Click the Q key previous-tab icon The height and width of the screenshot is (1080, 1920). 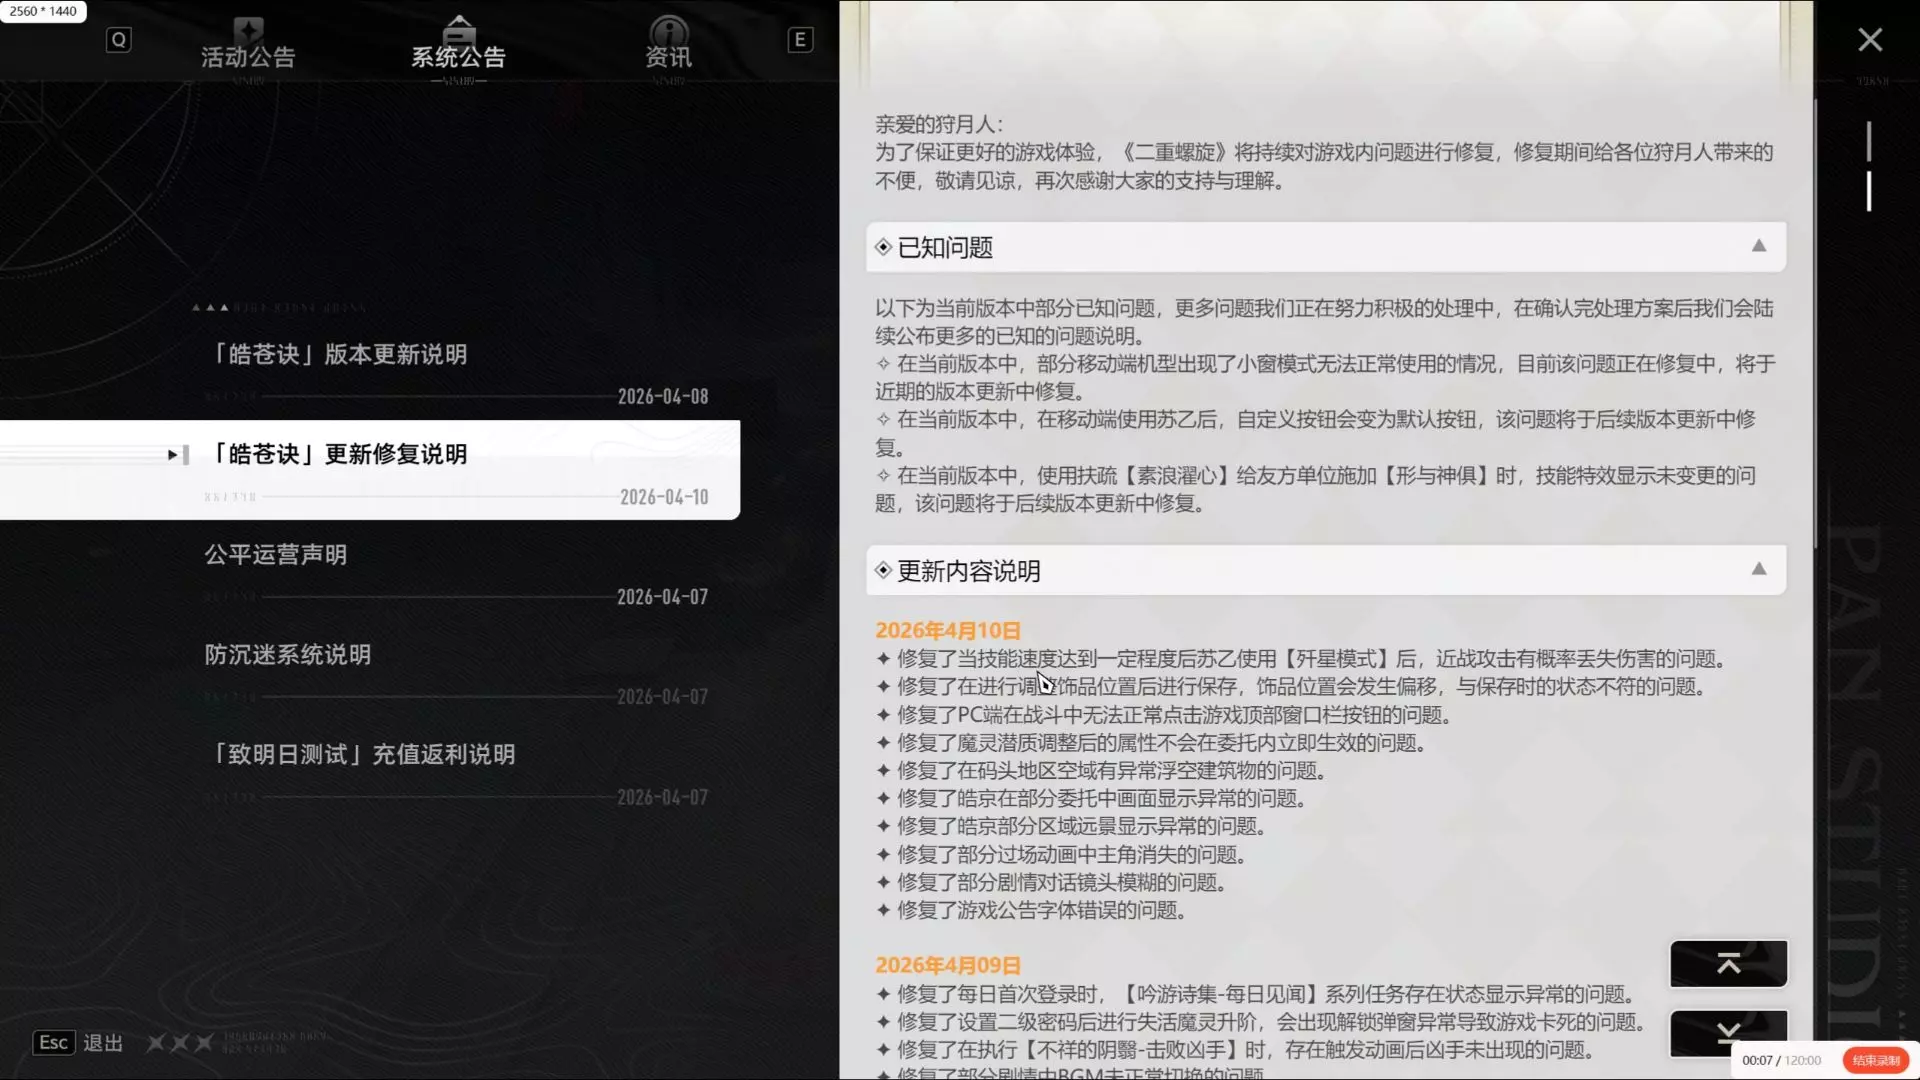coord(118,40)
